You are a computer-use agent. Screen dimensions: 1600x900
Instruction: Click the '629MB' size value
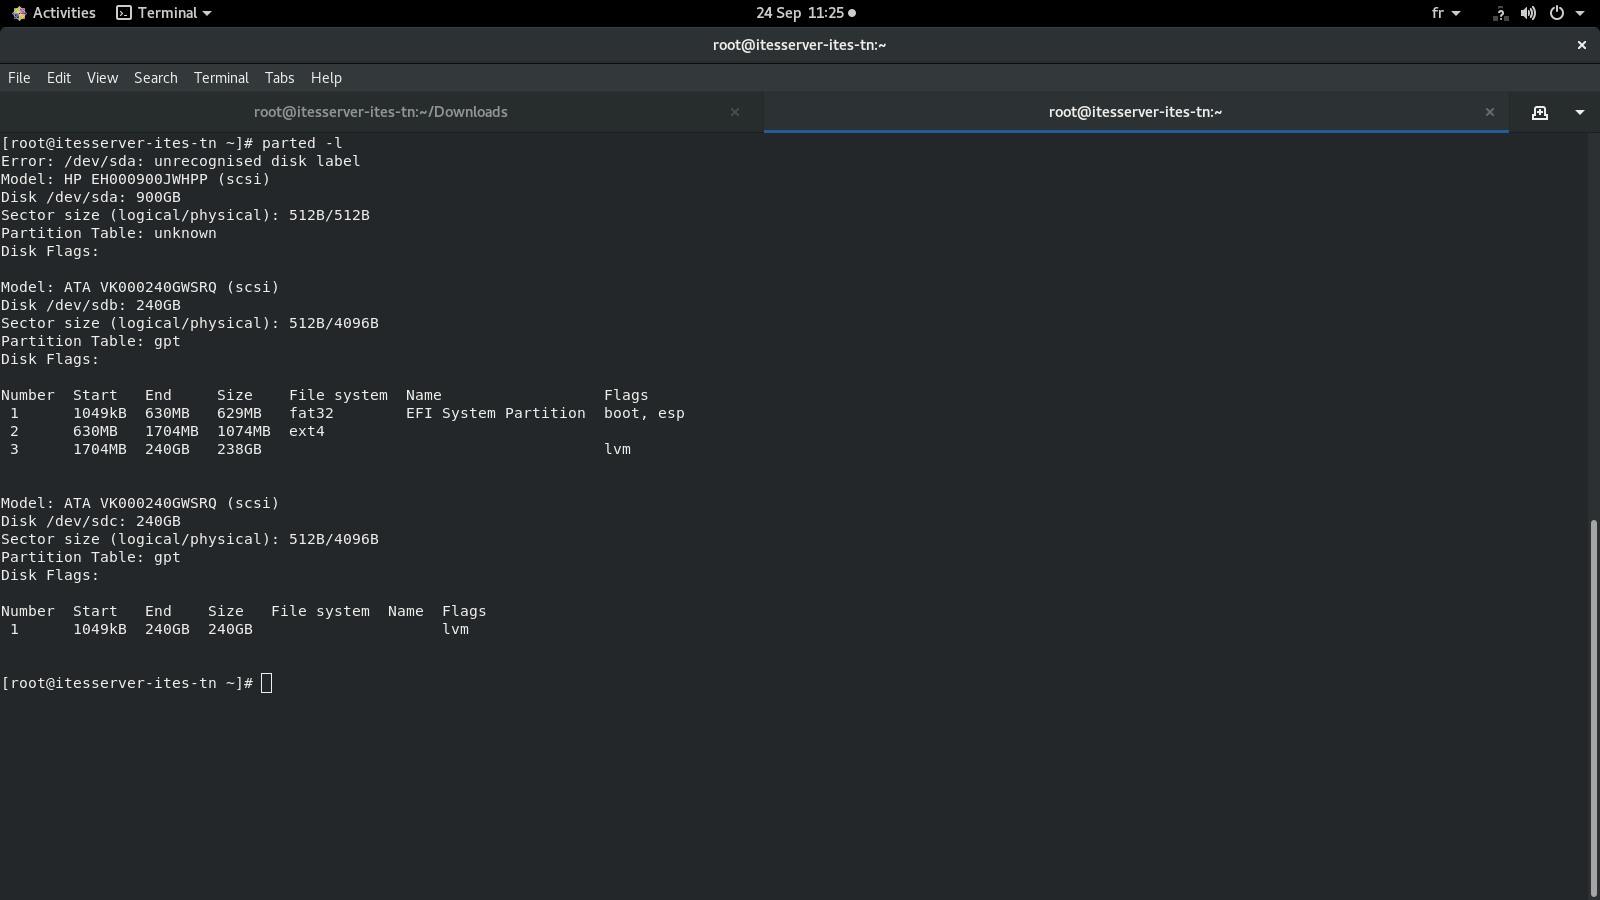click(239, 413)
